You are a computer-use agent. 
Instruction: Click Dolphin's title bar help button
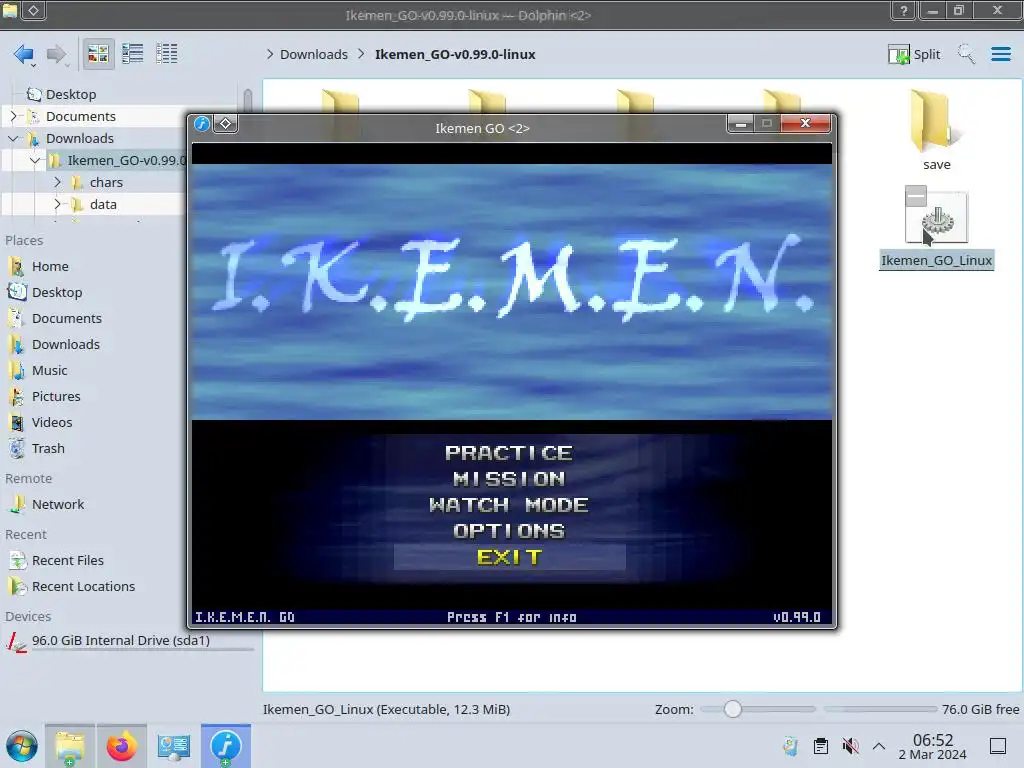[x=903, y=10]
